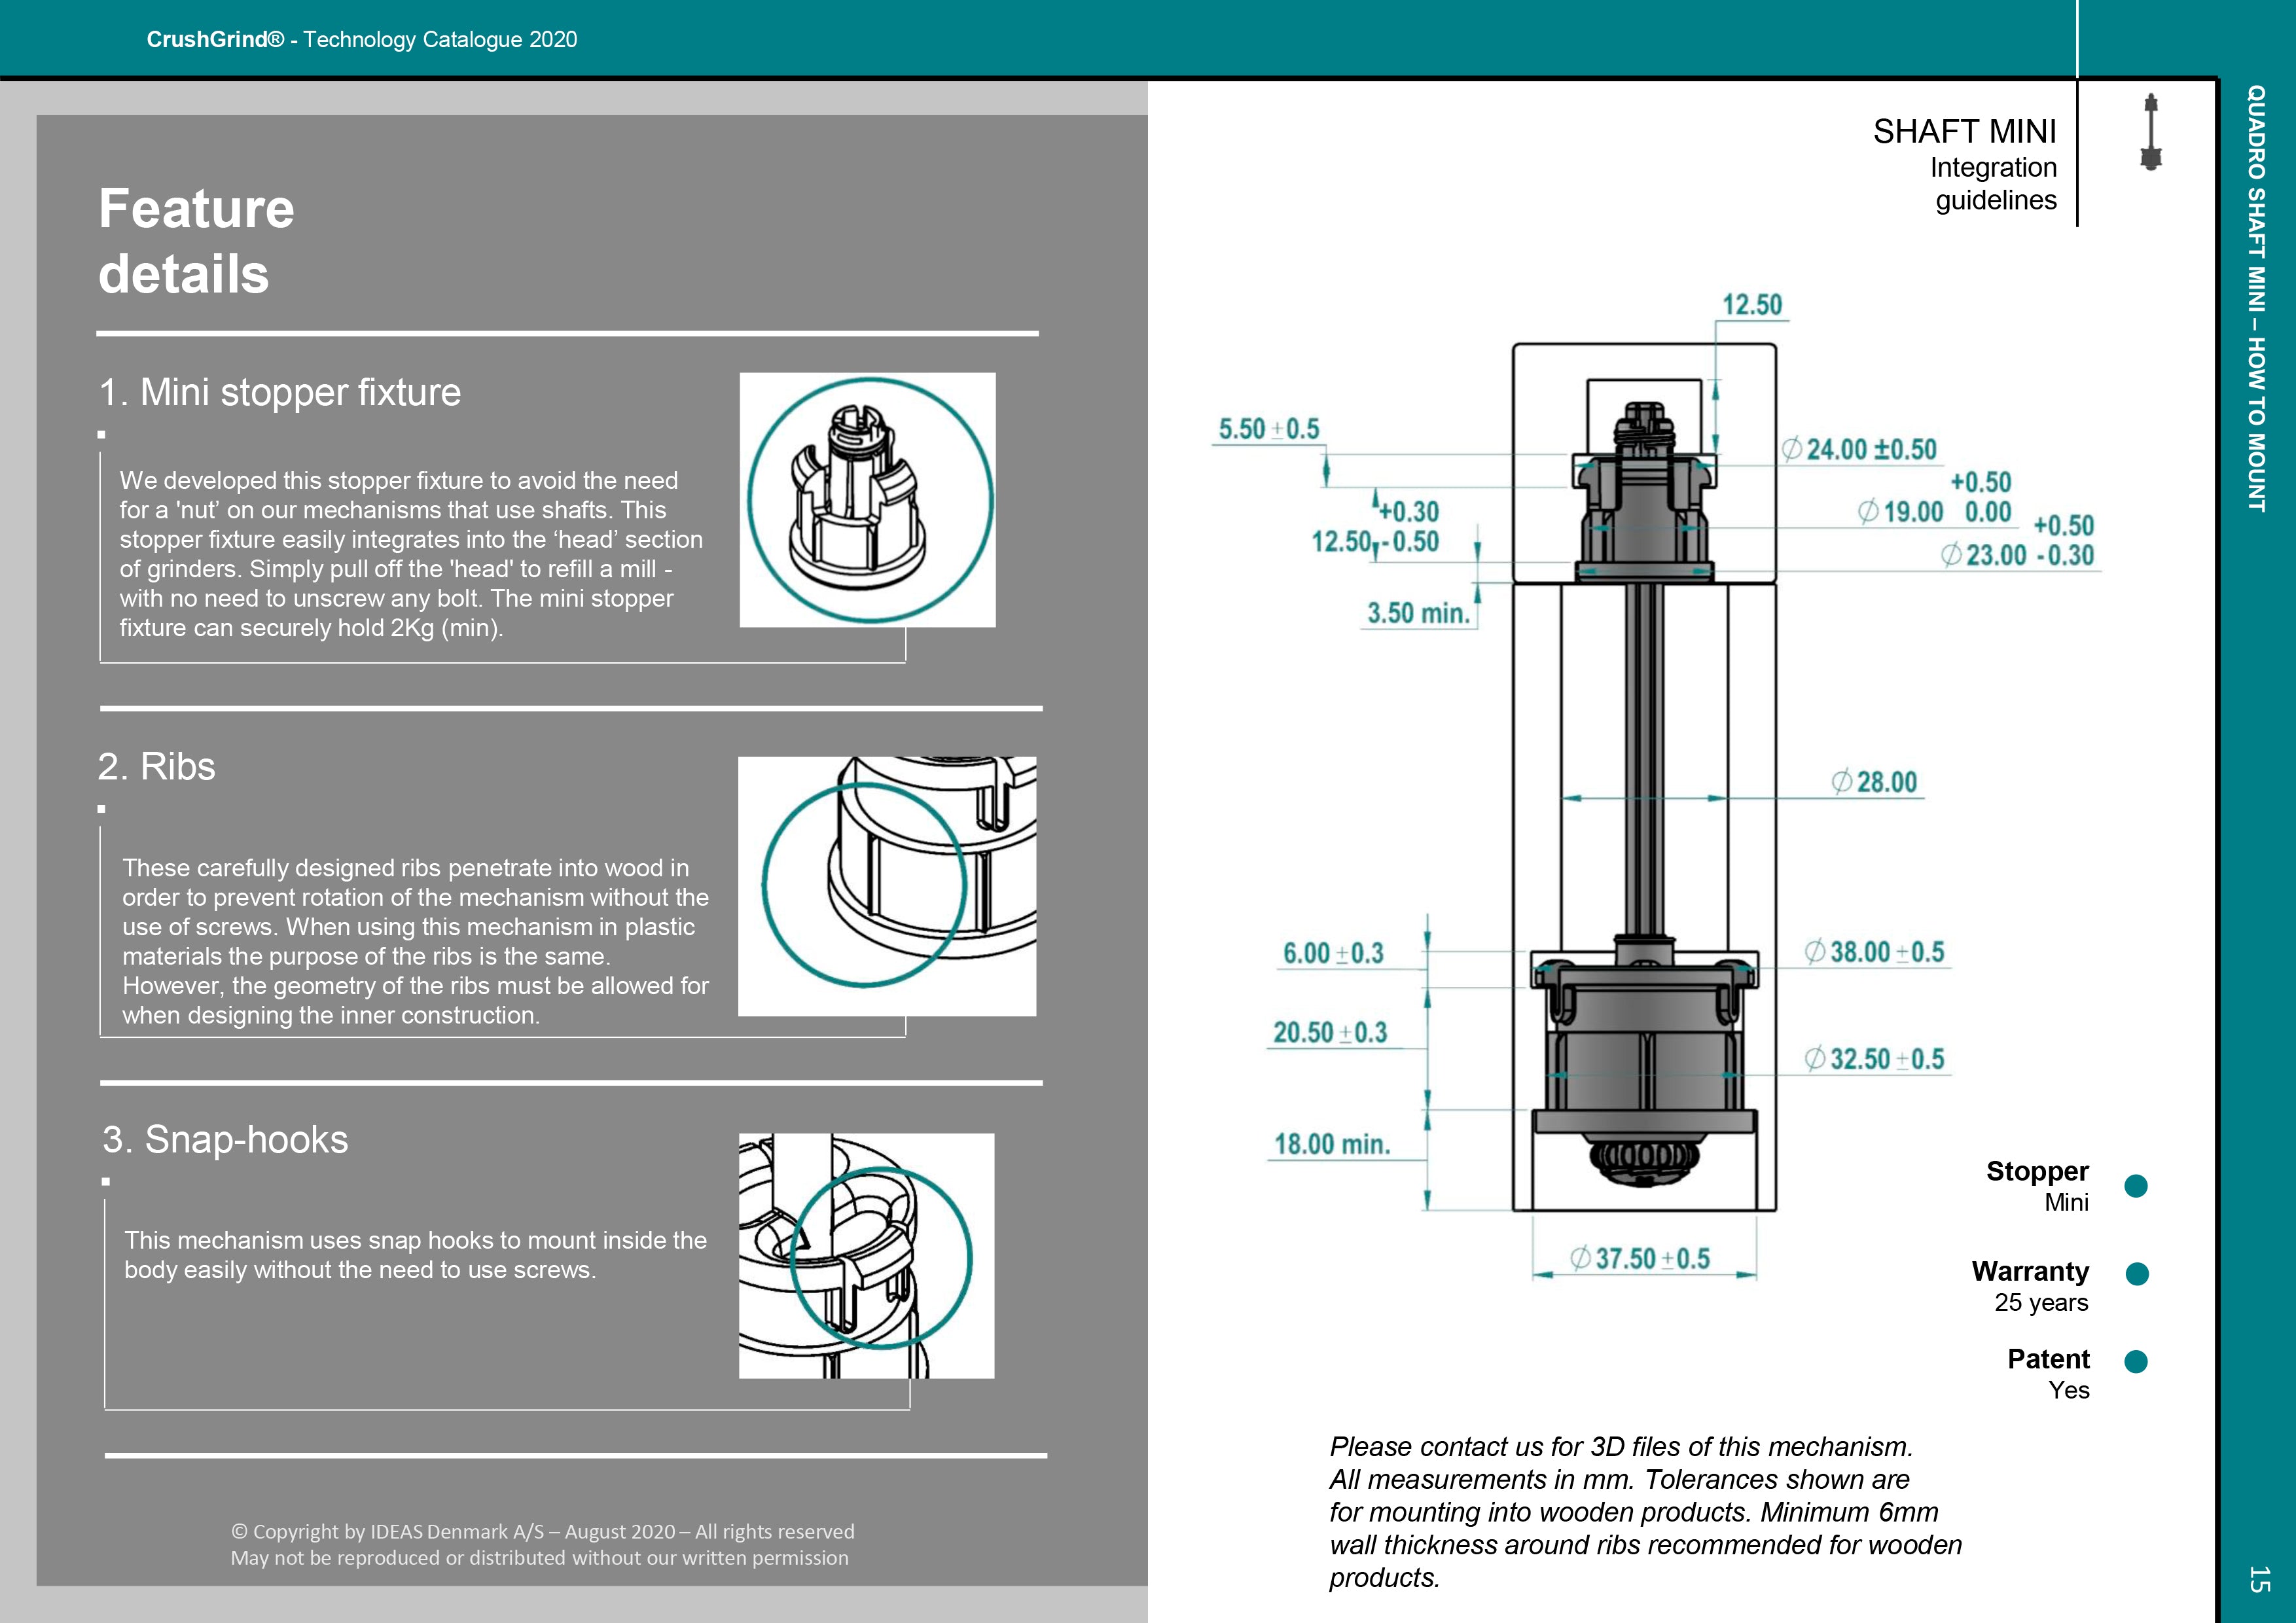Click the shaft mini icon top right

coord(2151,131)
